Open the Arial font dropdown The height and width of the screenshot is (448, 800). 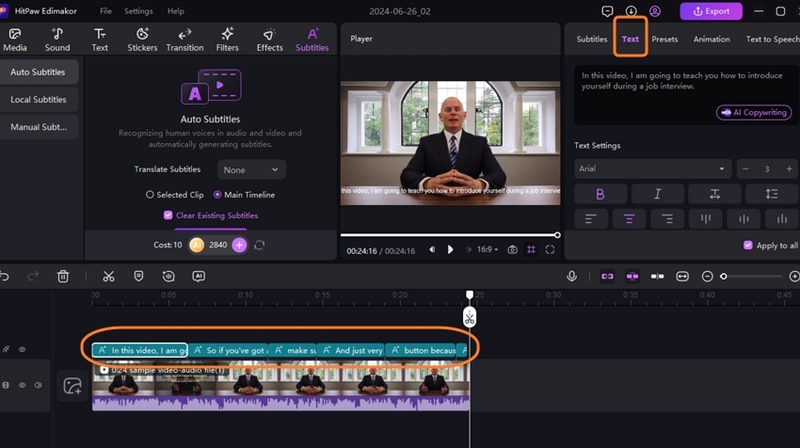653,168
